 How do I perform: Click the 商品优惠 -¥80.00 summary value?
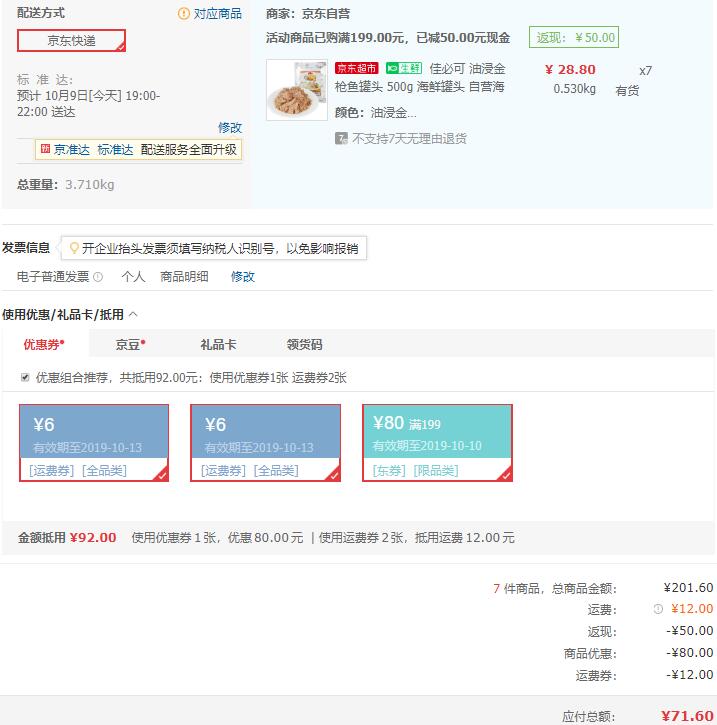[690, 653]
